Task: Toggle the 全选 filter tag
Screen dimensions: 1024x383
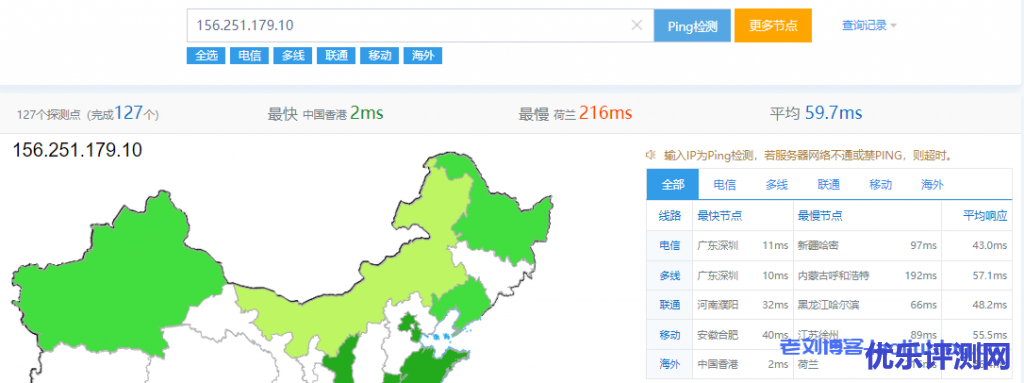Action: tap(206, 56)
